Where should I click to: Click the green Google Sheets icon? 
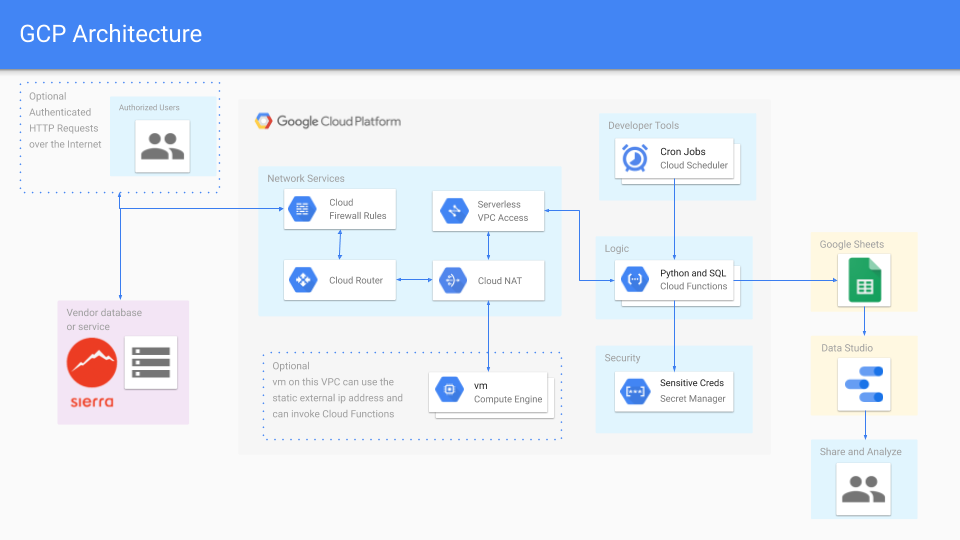(x=864, y=280)
